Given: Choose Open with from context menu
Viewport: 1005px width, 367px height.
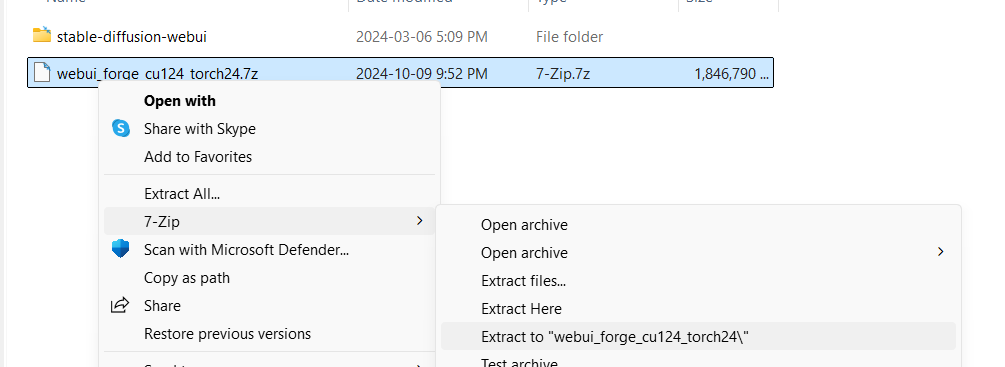Looking at the screenshot, I should (x=179, y=101).
